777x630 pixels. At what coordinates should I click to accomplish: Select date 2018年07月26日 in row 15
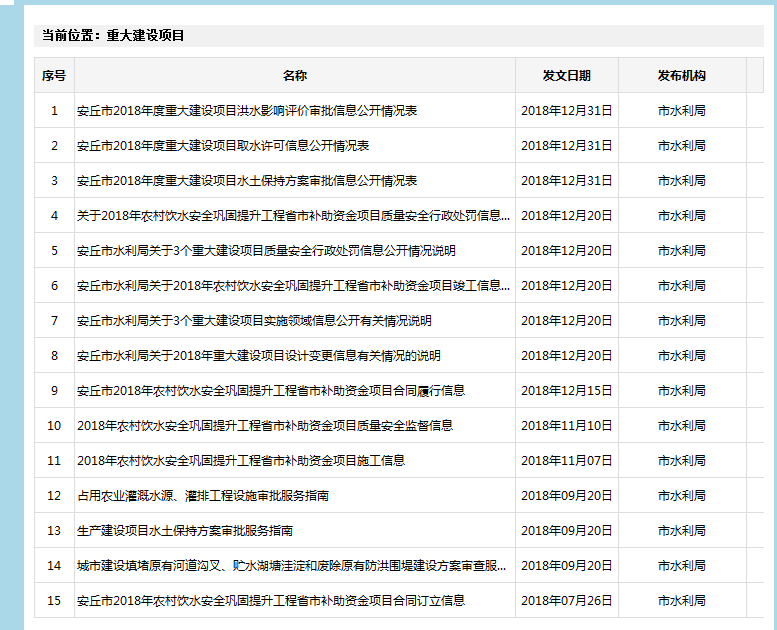(x=567, y=601)
